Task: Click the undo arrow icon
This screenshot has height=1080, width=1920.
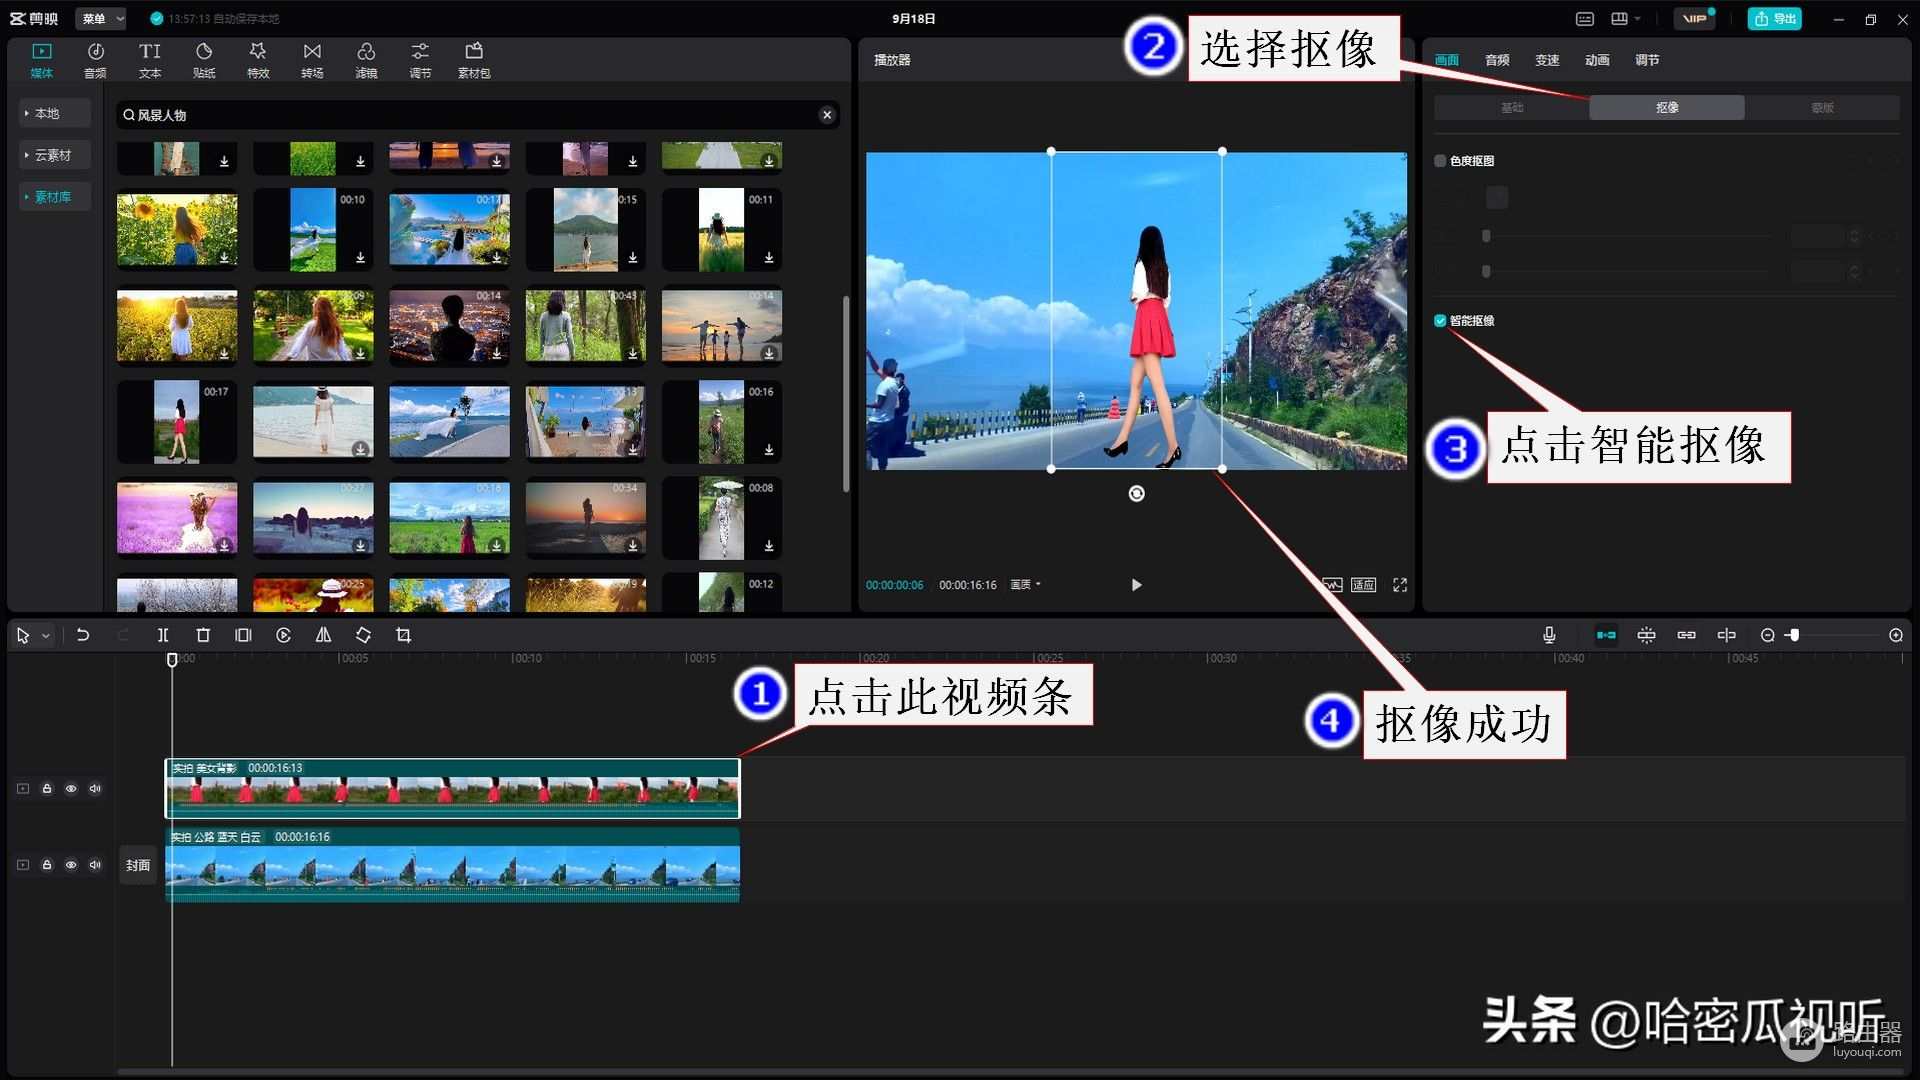Action: (83, 635)
